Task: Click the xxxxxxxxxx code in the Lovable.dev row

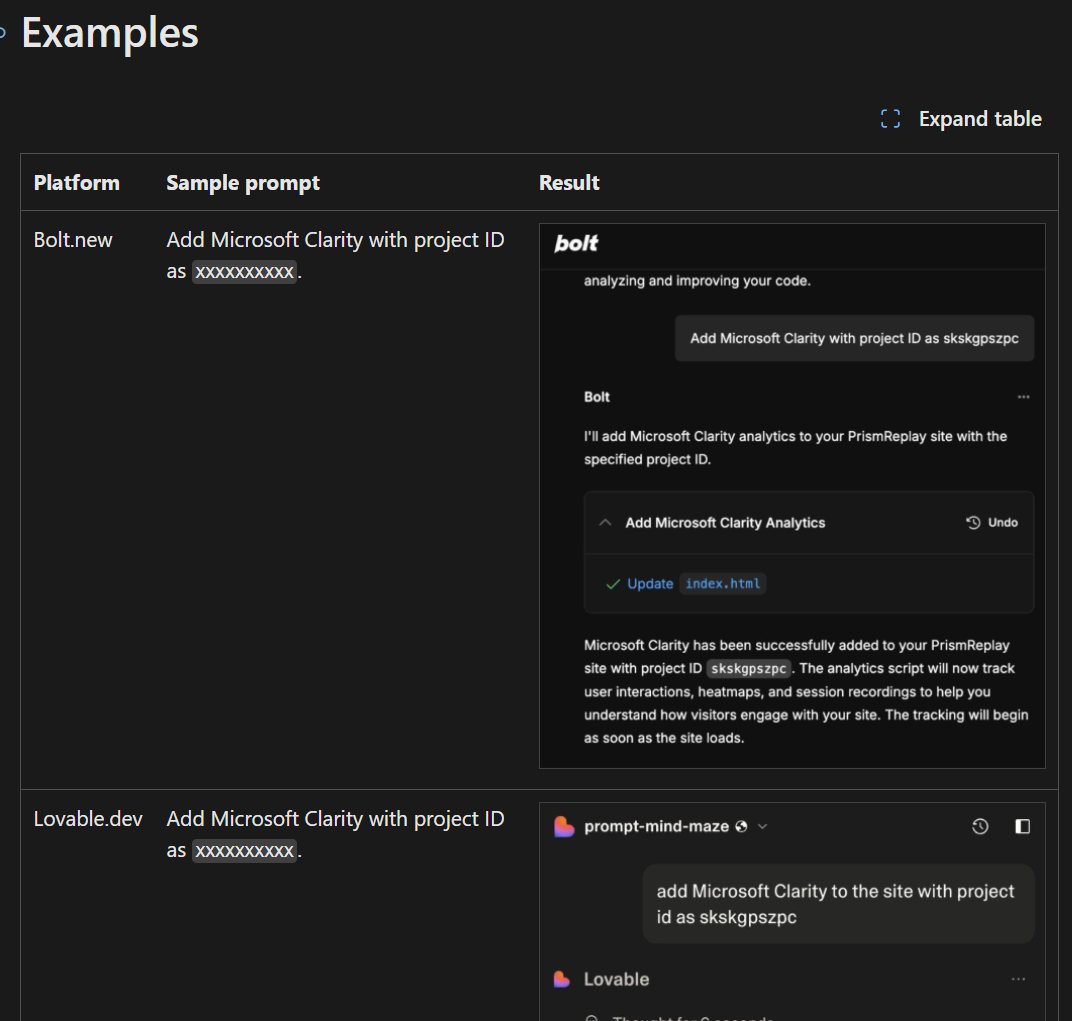Action: click(244, 851)
